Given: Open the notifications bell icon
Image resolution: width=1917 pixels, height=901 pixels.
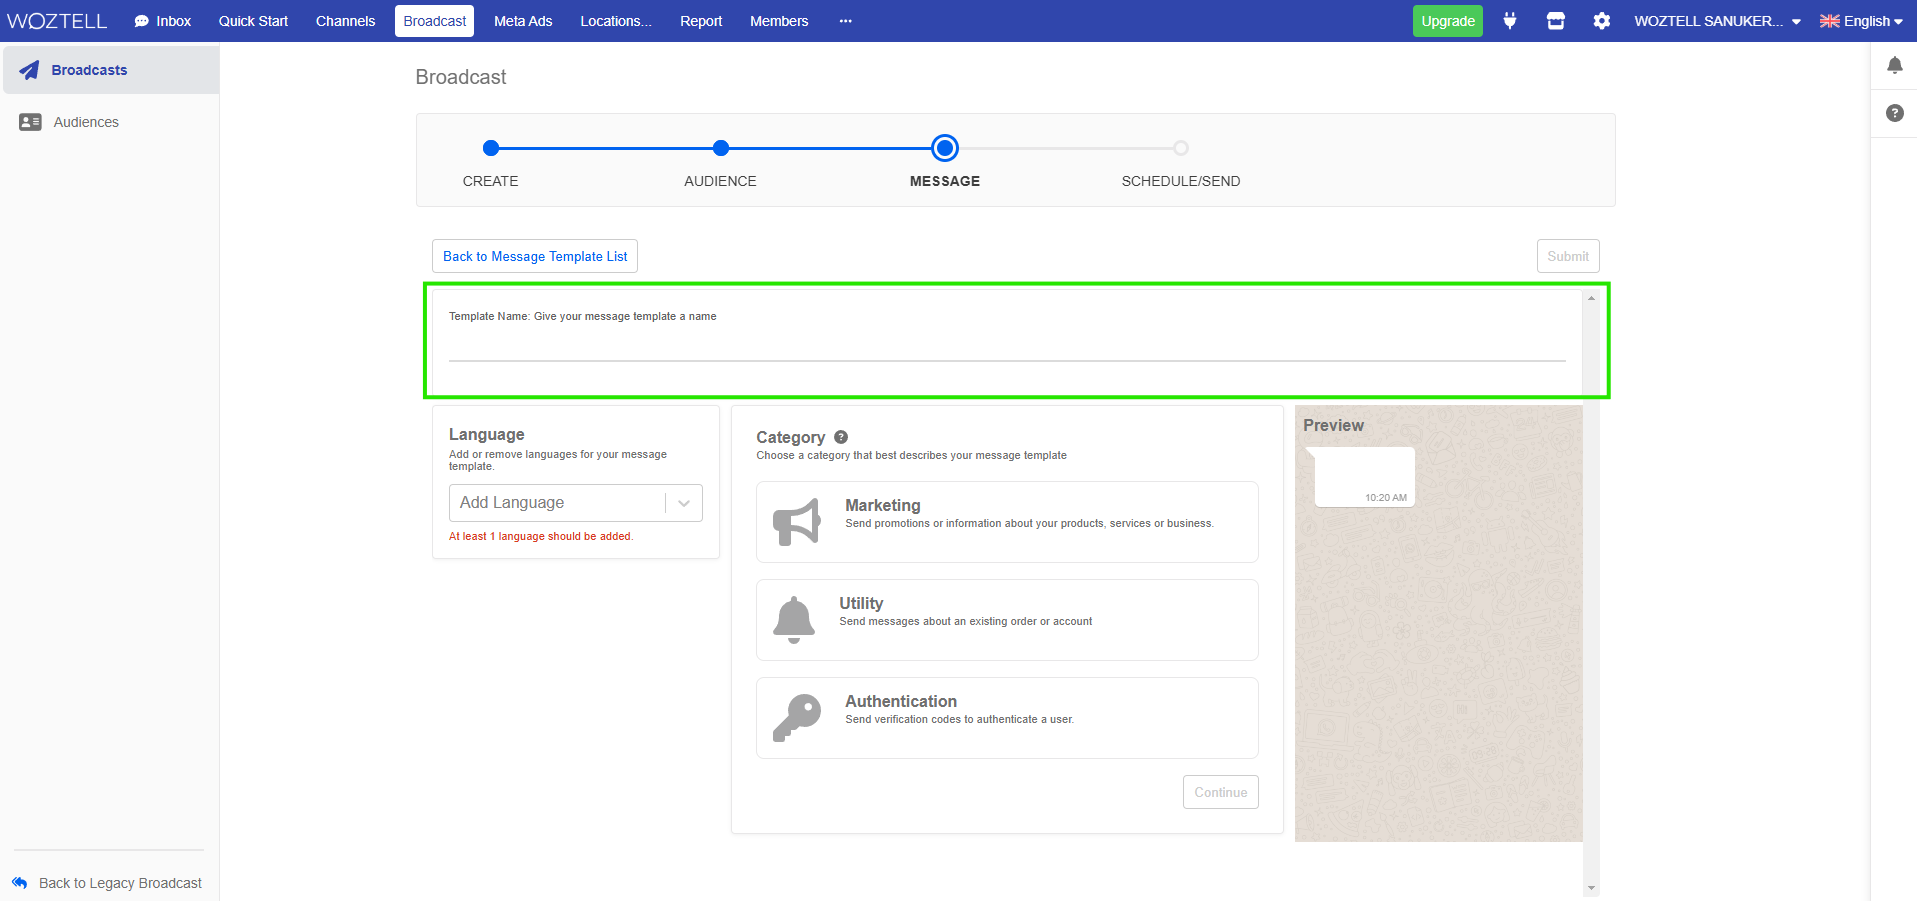Looking at the screenshot, I should point(1895,64).
